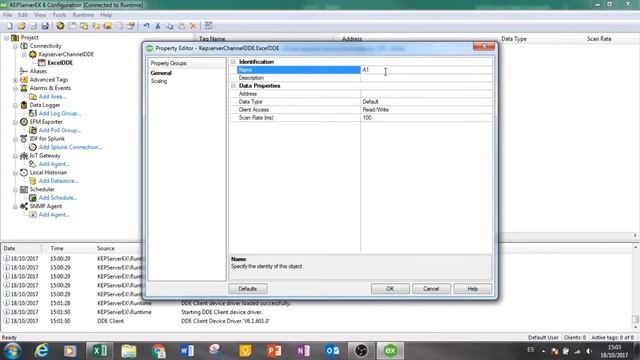Click the Windows Start button
This screenshot has height=360, width=640.
point(12,351)
